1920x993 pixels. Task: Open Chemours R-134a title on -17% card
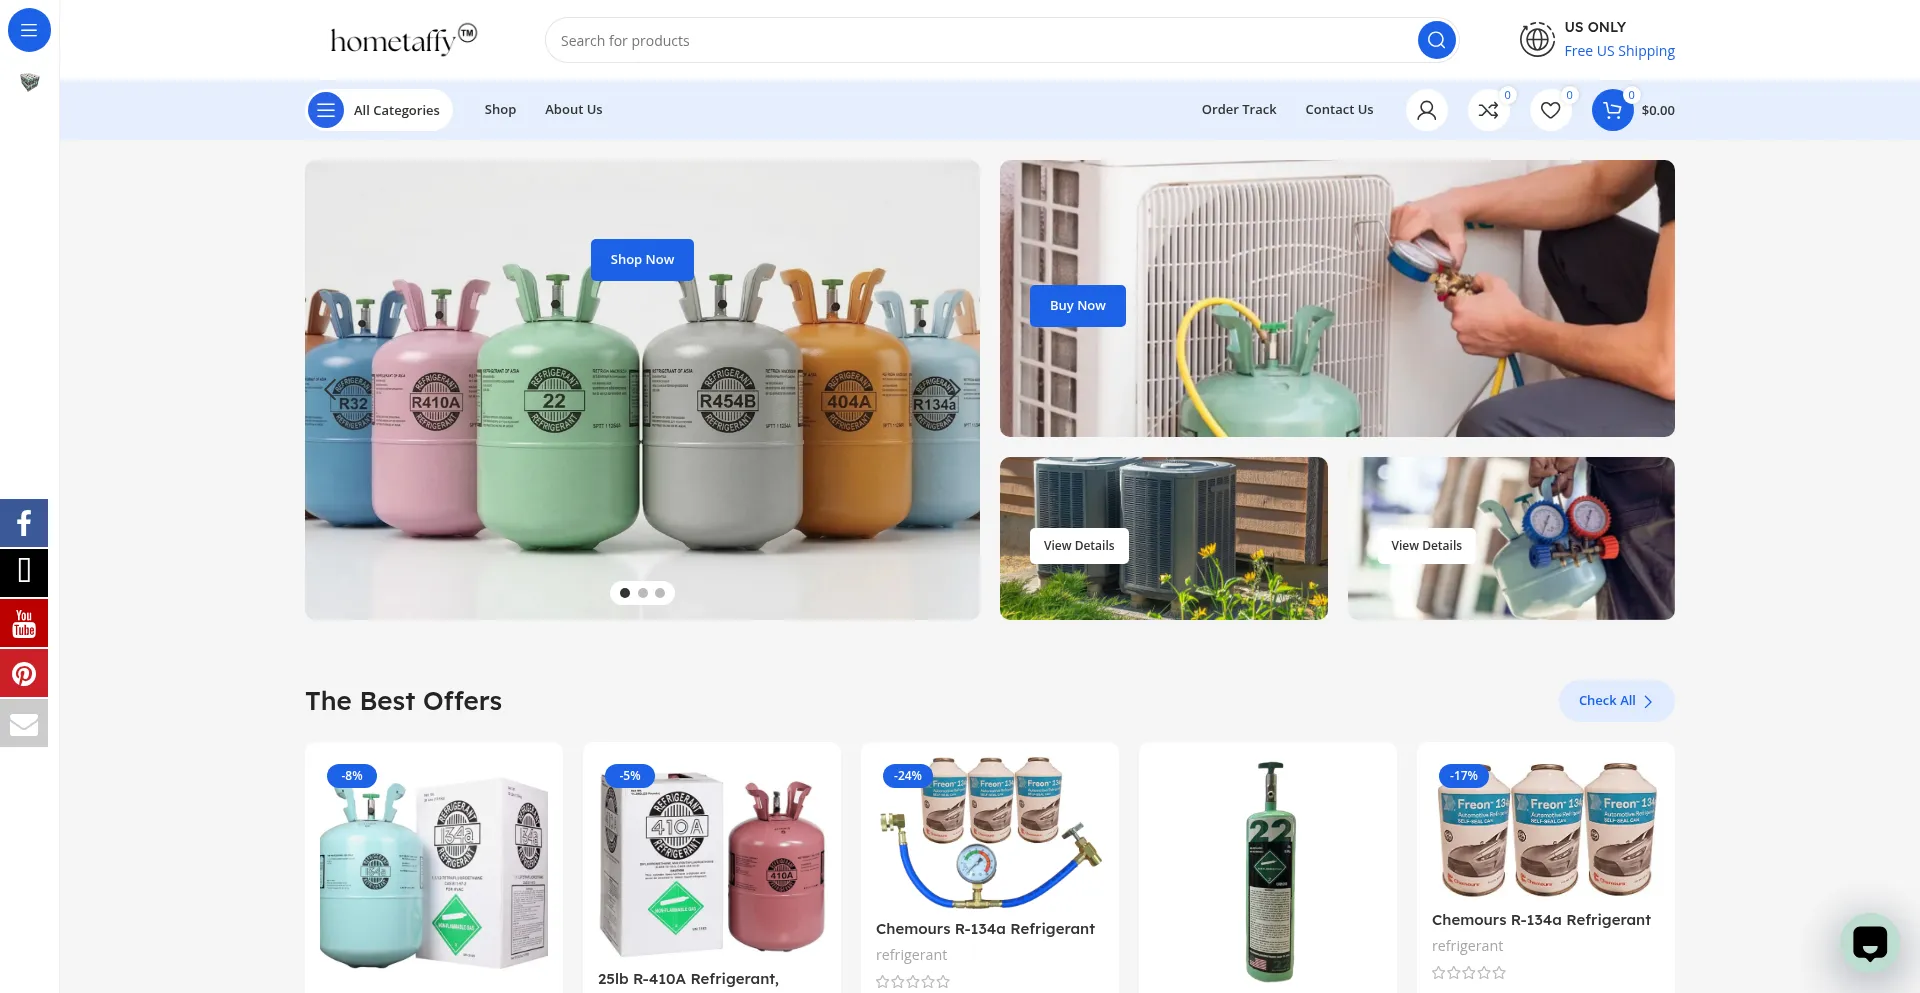point(1541,920)
